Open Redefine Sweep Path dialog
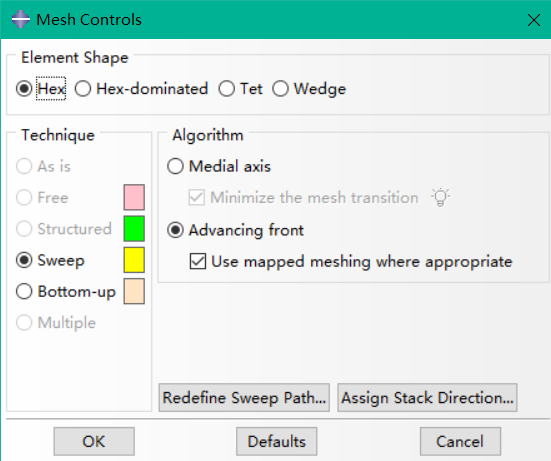 tap(244, 398)
